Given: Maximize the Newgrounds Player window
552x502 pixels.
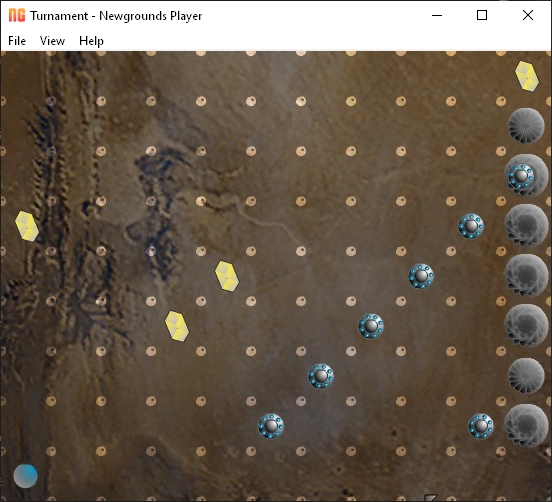Looking at the screenshot, I should [482, 15].
